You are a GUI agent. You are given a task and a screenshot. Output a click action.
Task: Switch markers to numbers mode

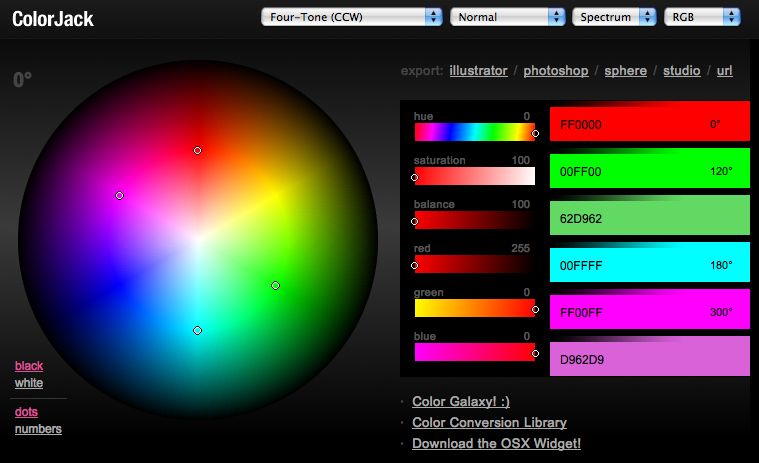(x=38, y=429)
